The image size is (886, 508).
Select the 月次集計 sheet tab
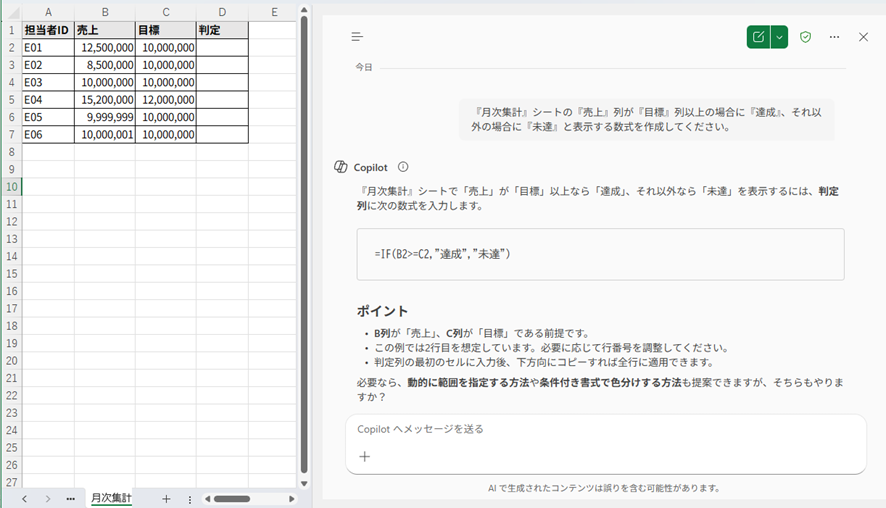pos(111,498)
